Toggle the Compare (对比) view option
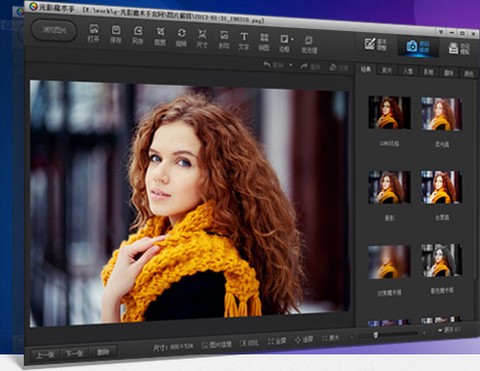The image size is (480, 371). click(x=249, y=343)
